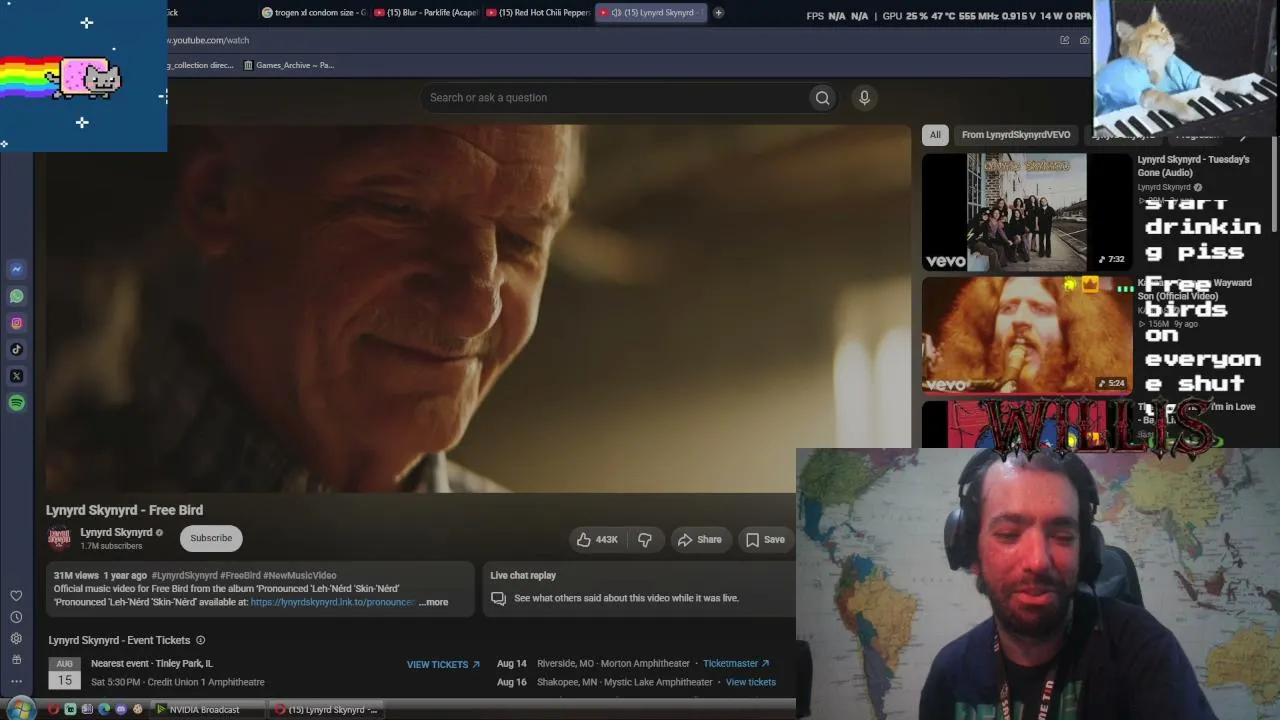Open the Opera icon in taskbar quick launch
This screenshot has height=720, width=1280.
click(53, 710)
